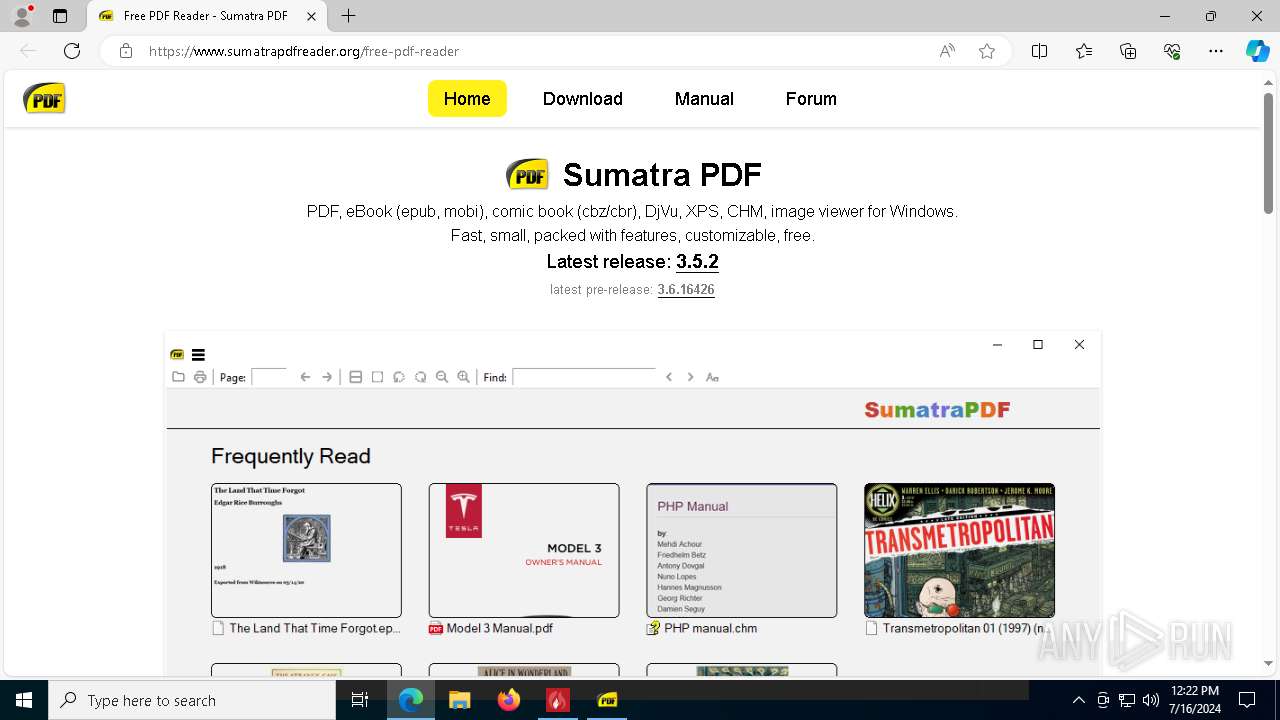Go to the Download page
The width and height of the screenshot is (1280, 720).
[x=583, y=99]
